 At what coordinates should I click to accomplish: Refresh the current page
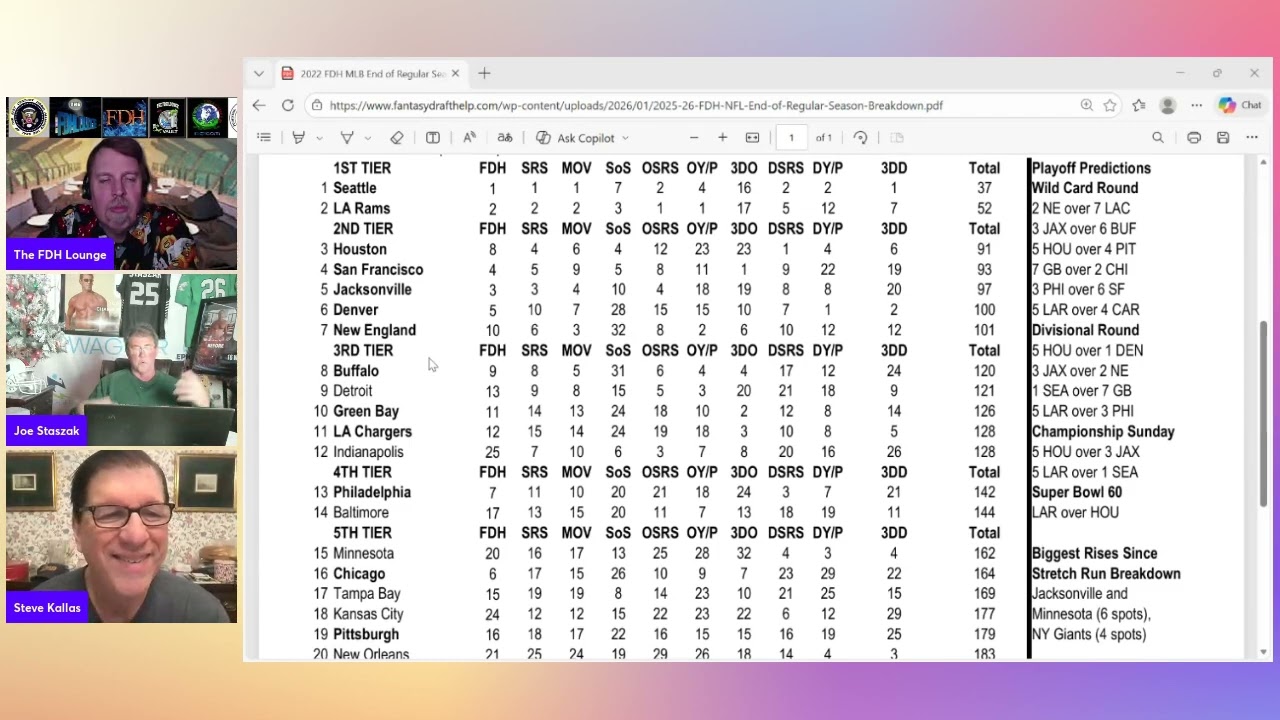click(x=288, y=105)
